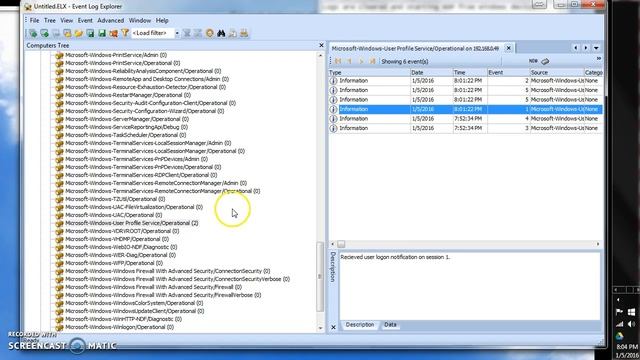
Task: Click the NEW indicator in the event toolbar
Action: click(x=533, y=61)
